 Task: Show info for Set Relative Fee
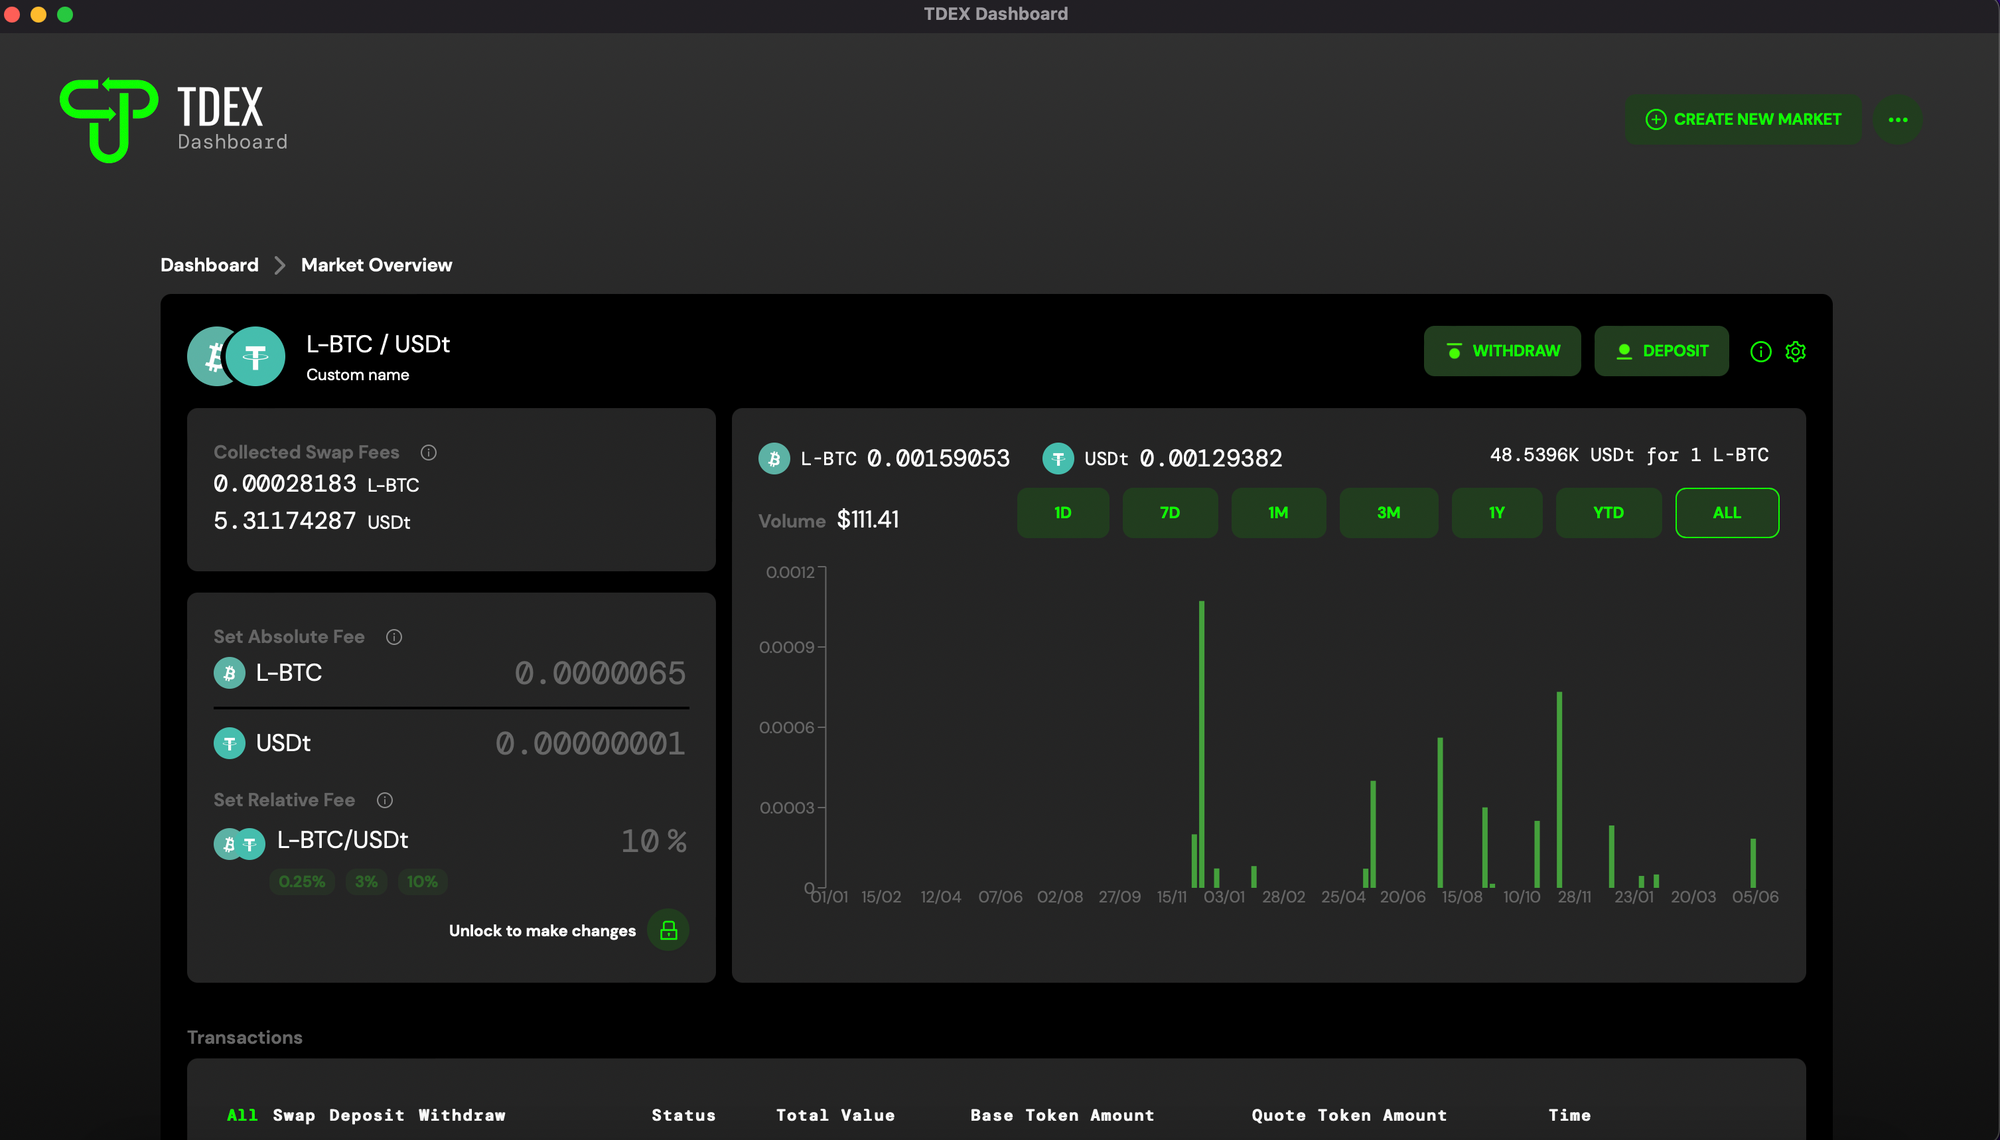[385, 800]
